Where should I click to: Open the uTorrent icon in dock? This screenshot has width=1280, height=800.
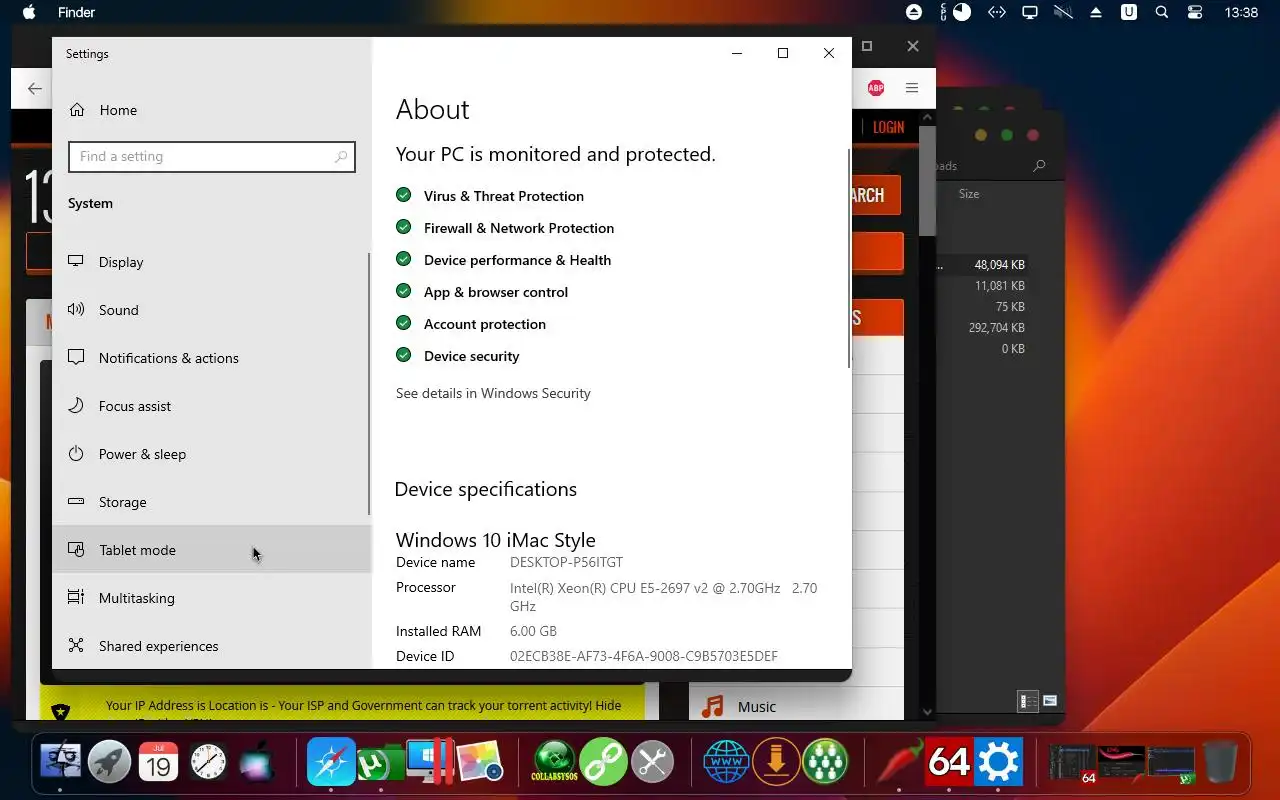[381, 765]
